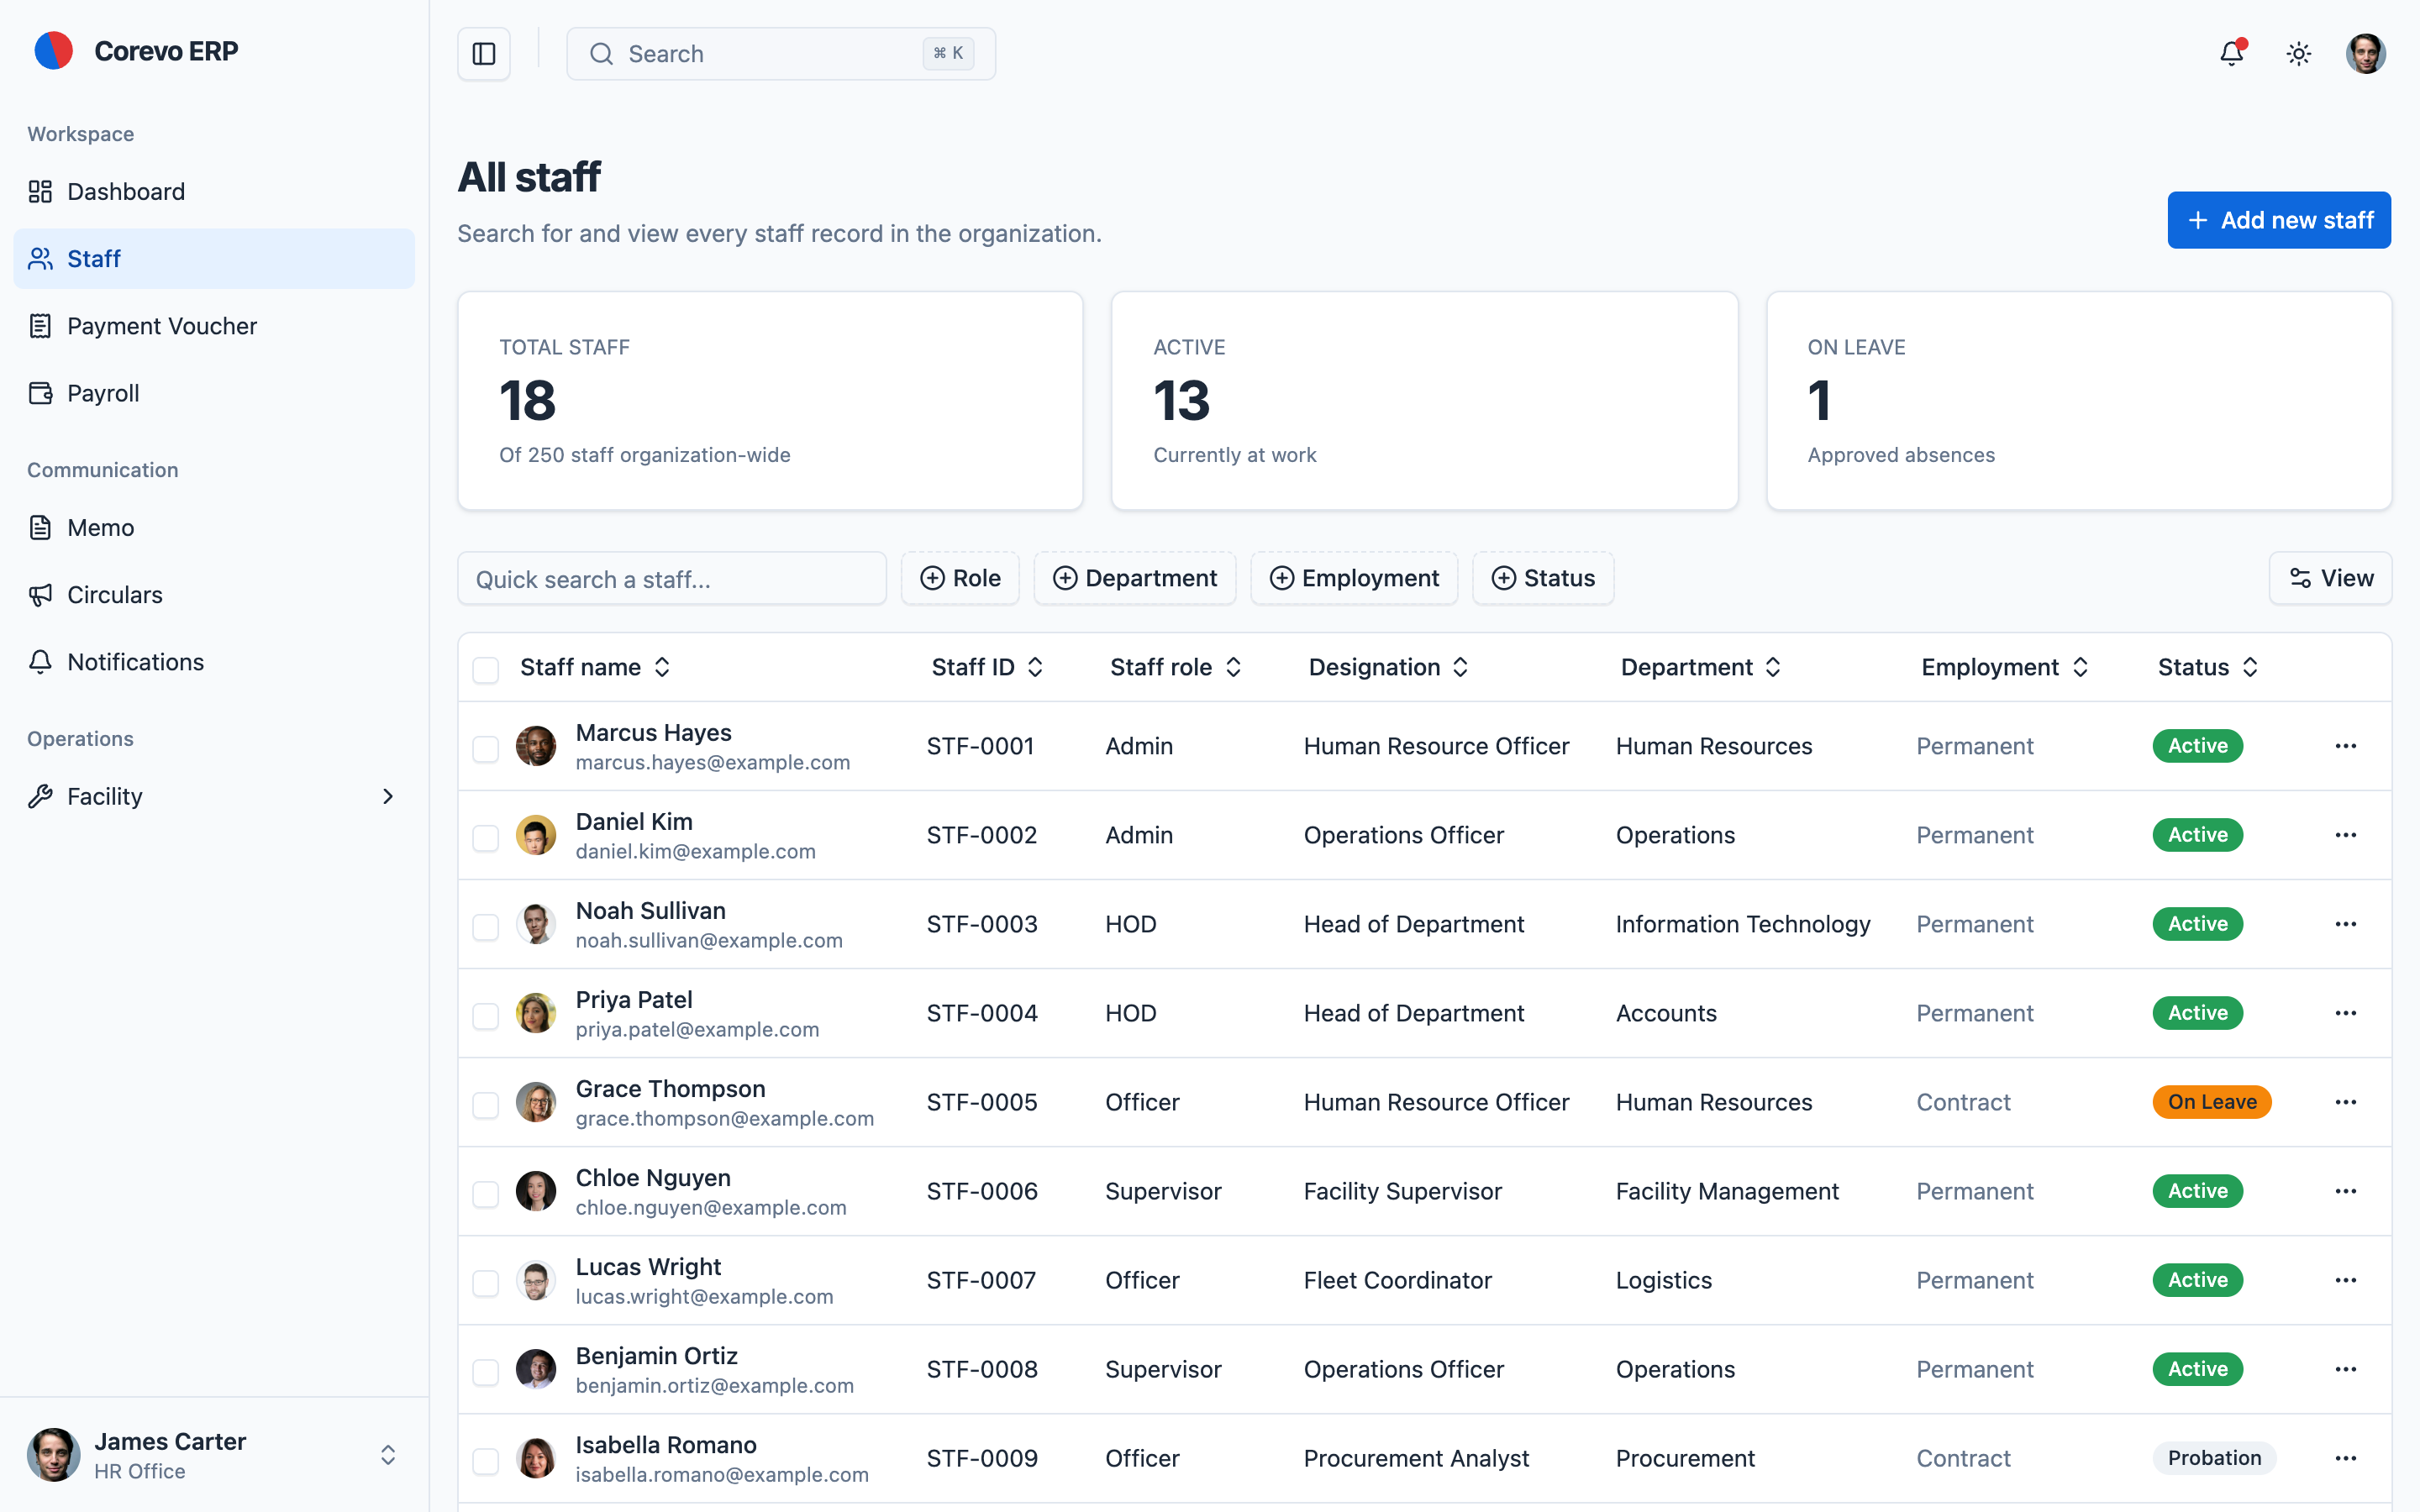Toggle the sidebar panel icon
Screen dimensions: 2420x1512
484,54
